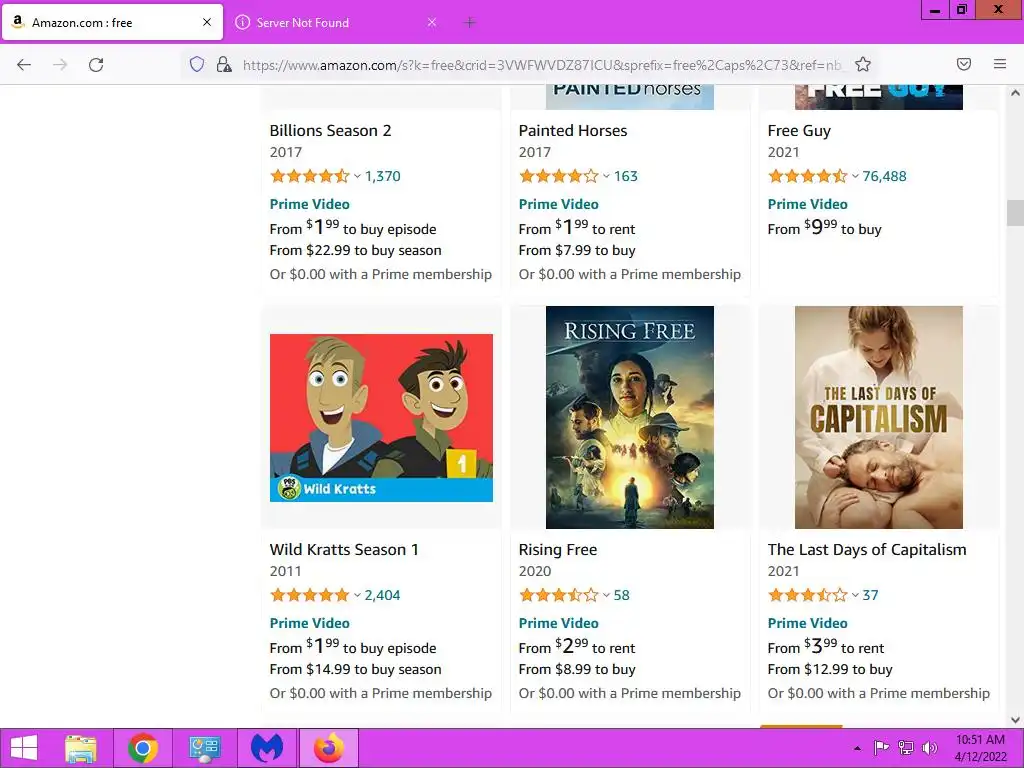Open the Free Guy title link
1024x768 pixels.
click(x=799, y=131)
